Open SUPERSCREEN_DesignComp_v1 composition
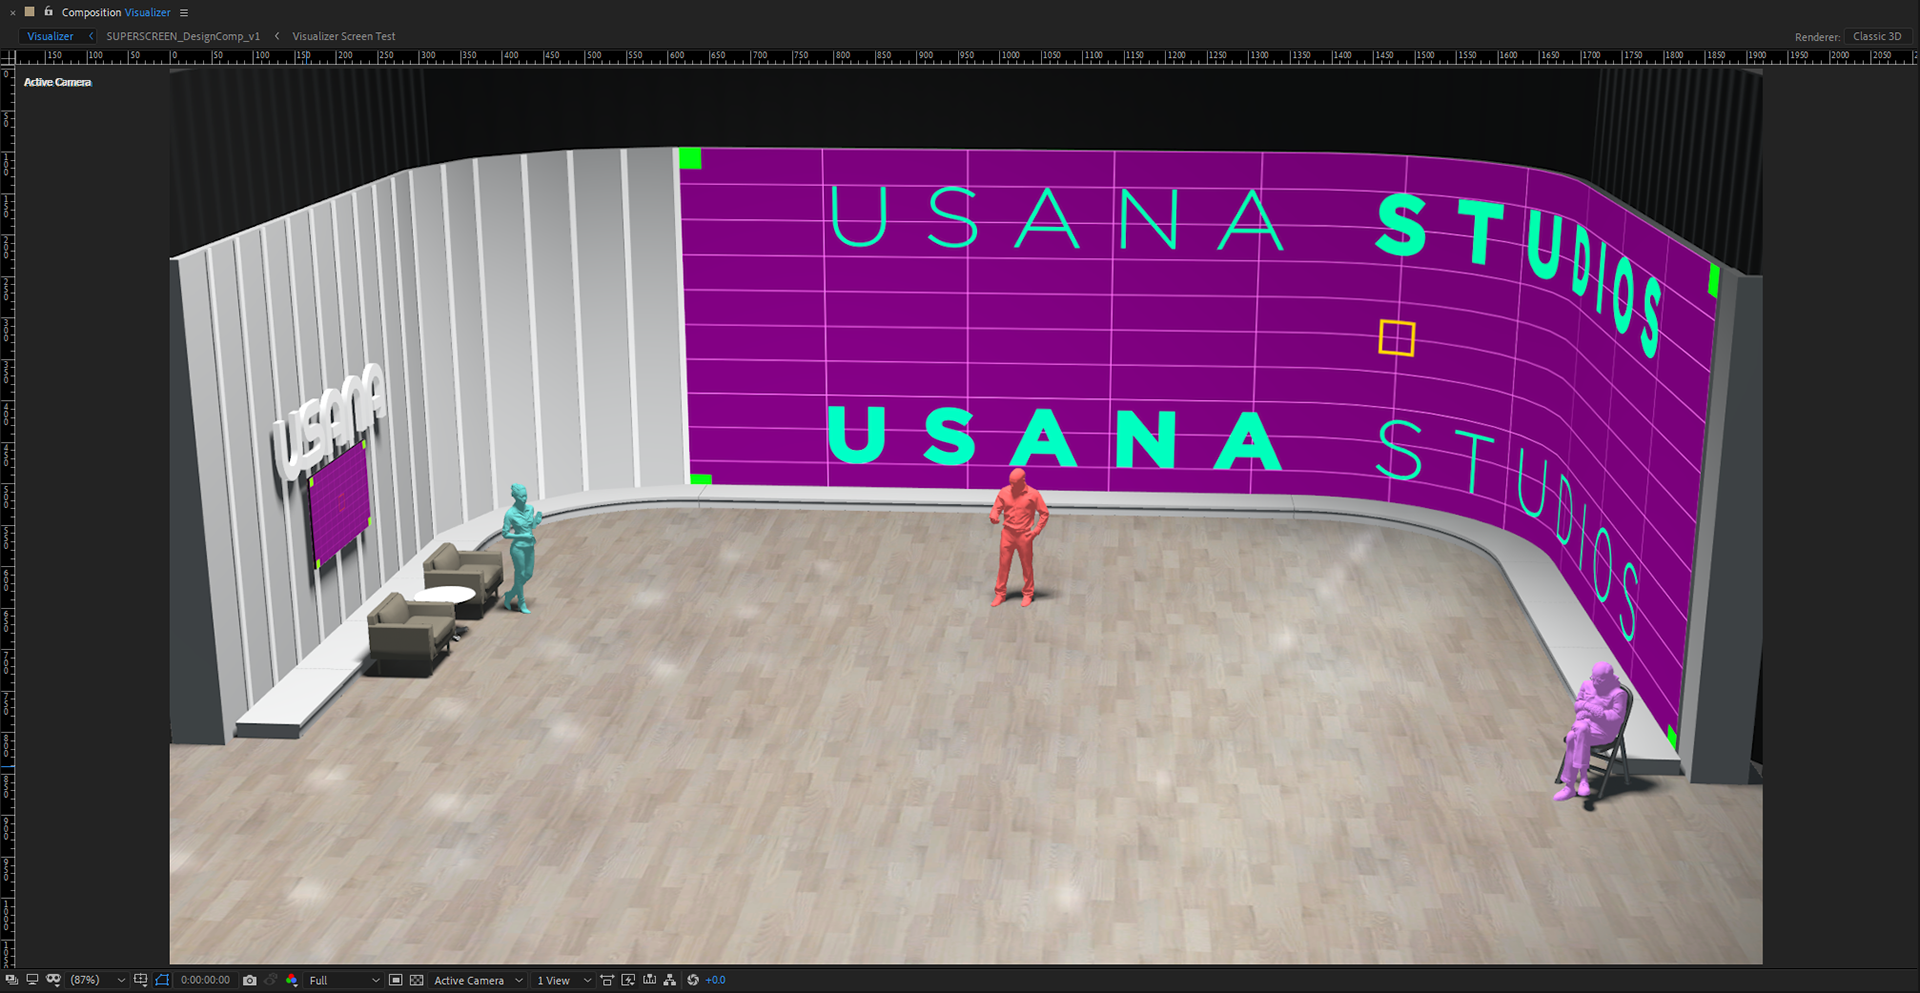The width and height of the screenshot is (1920, 993). (183, 36)
